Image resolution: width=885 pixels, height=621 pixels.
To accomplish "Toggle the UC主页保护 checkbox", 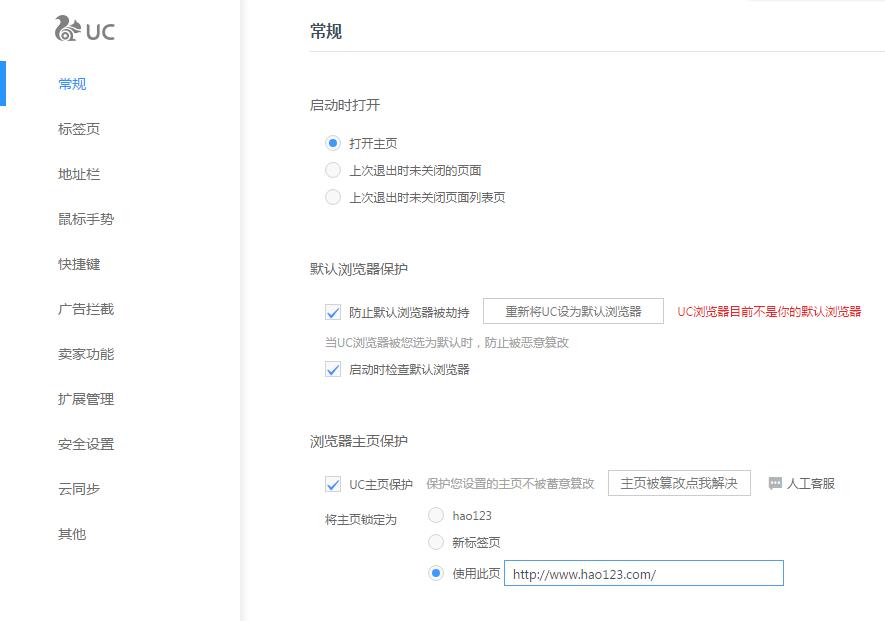I will coord(333,483).
